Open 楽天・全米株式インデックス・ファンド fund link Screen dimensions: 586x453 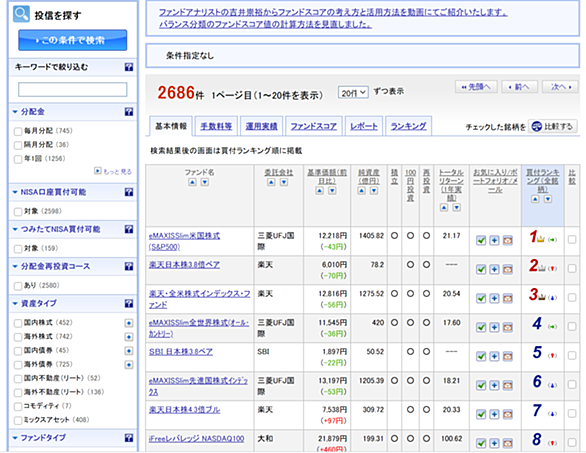[x=199, y=299]
